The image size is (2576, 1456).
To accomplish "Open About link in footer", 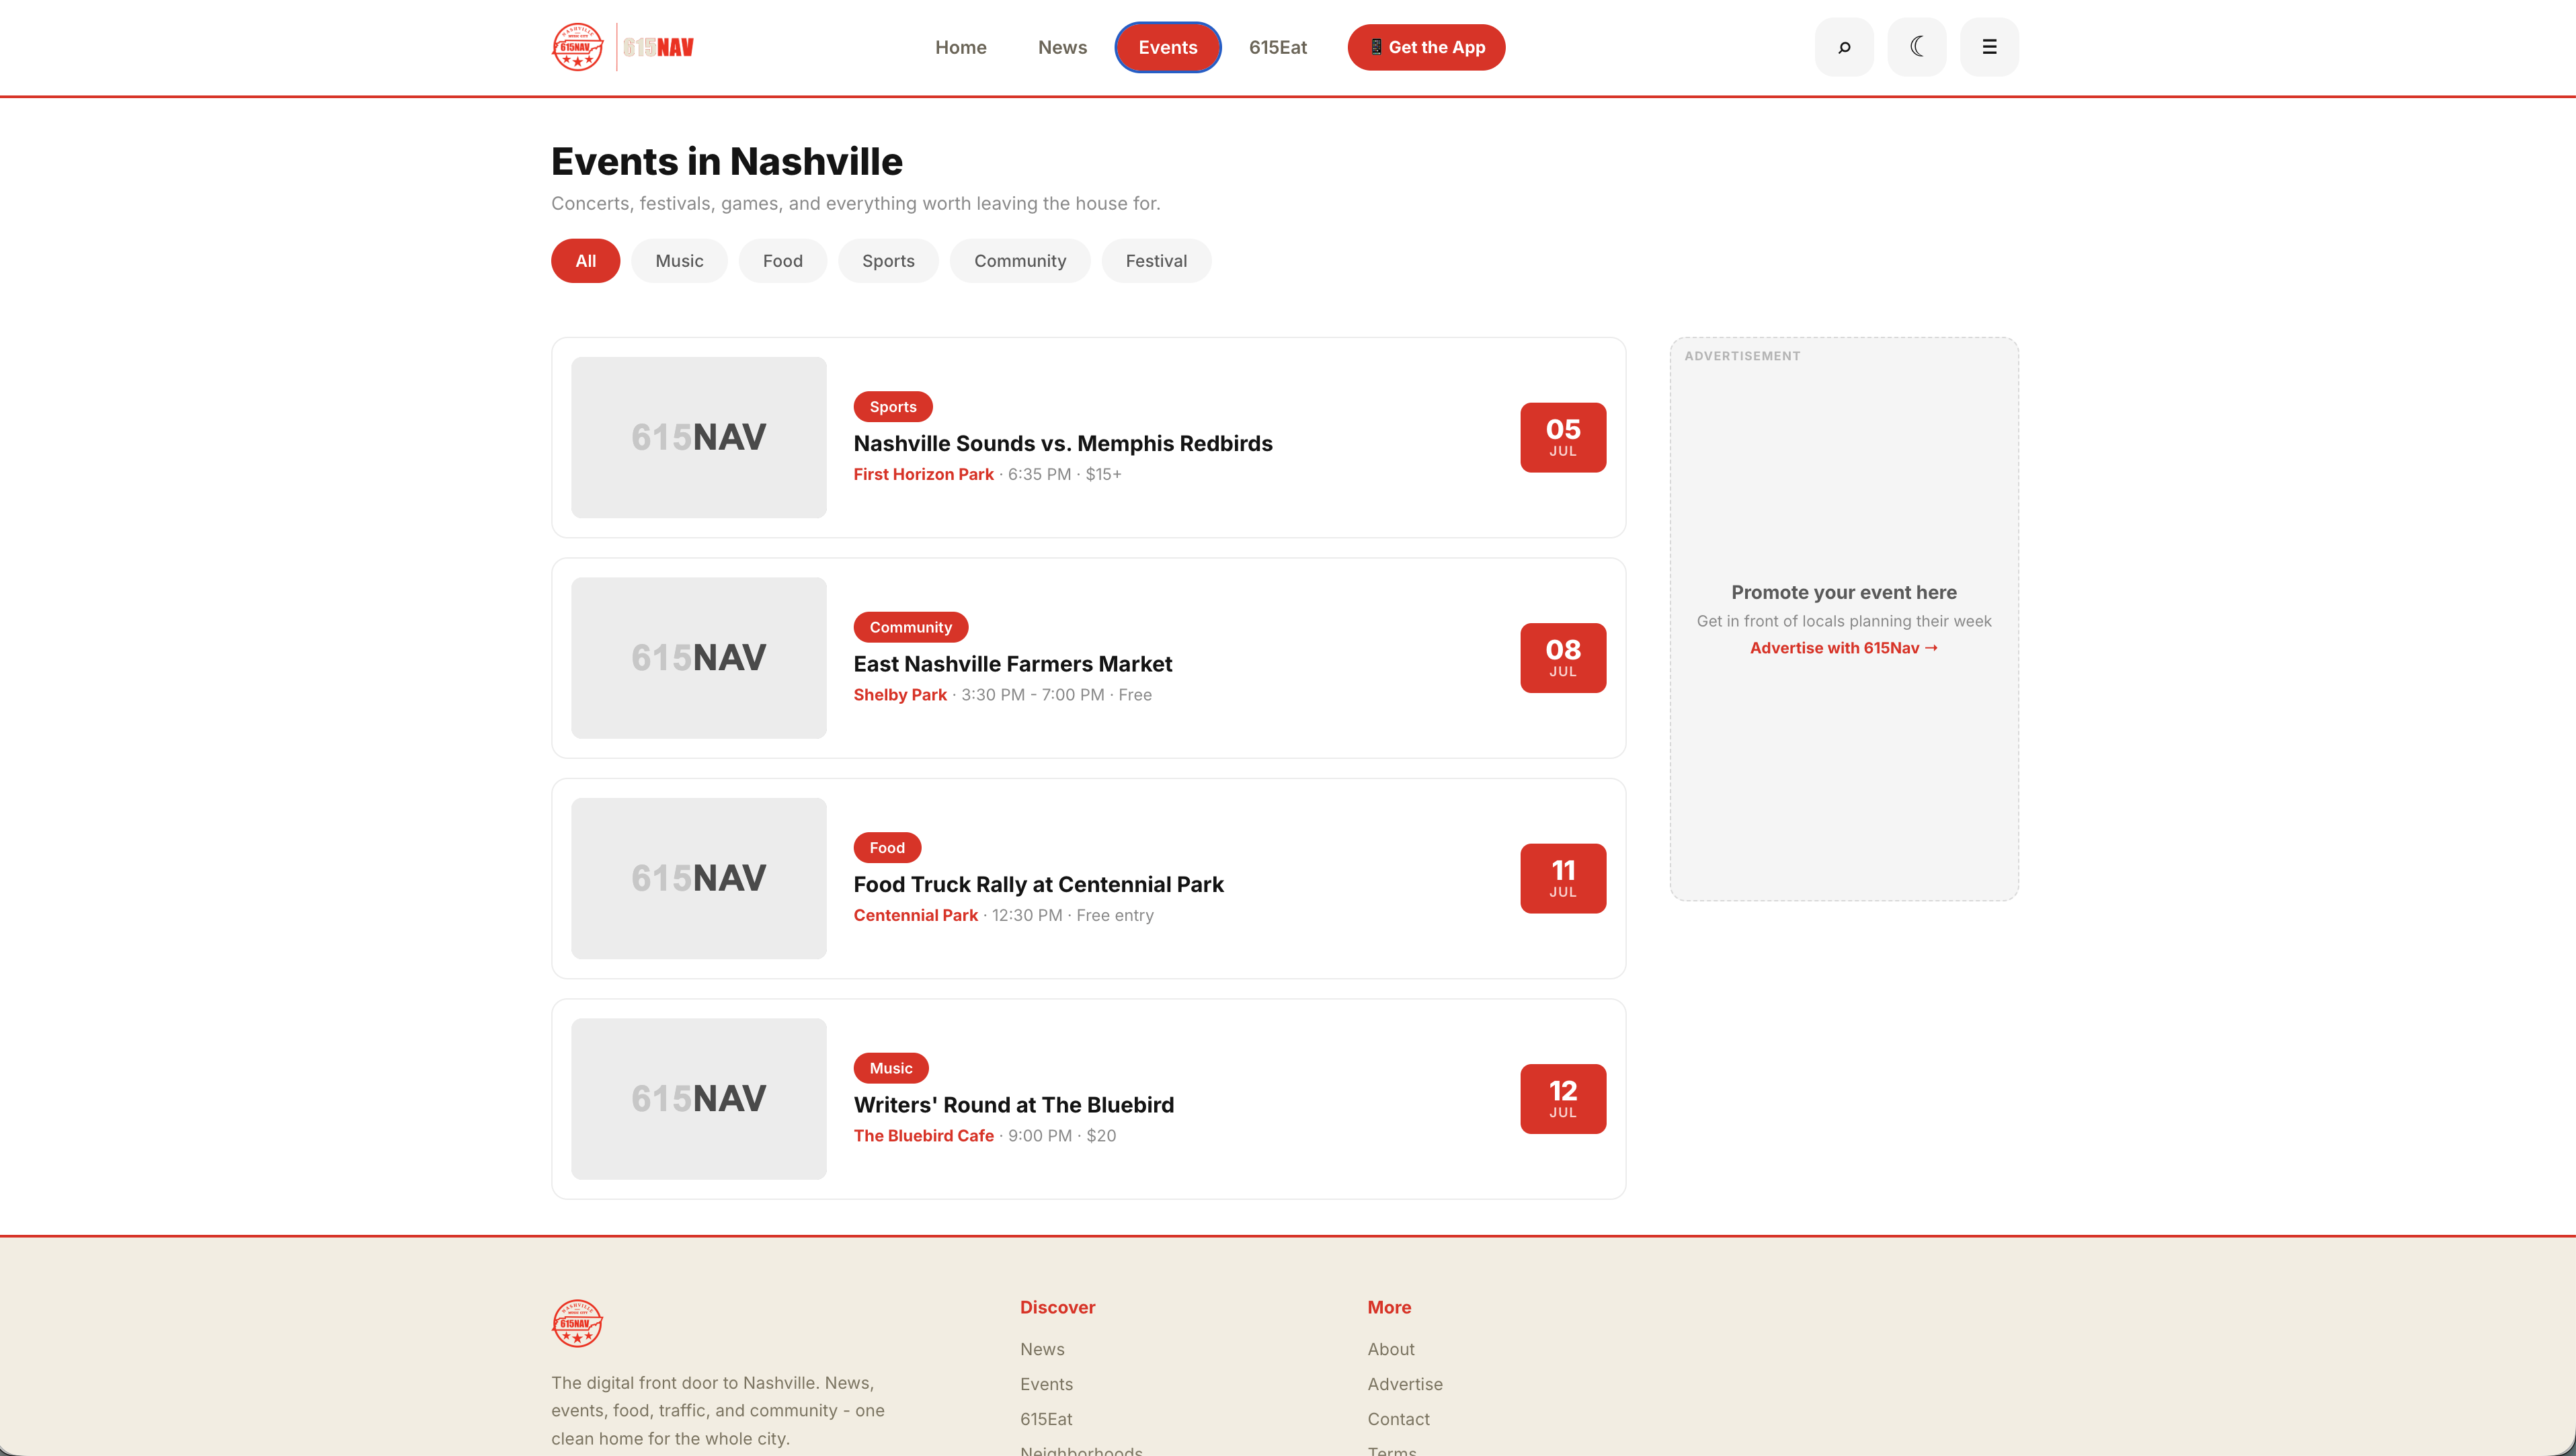I will tap(1391, 1349).
